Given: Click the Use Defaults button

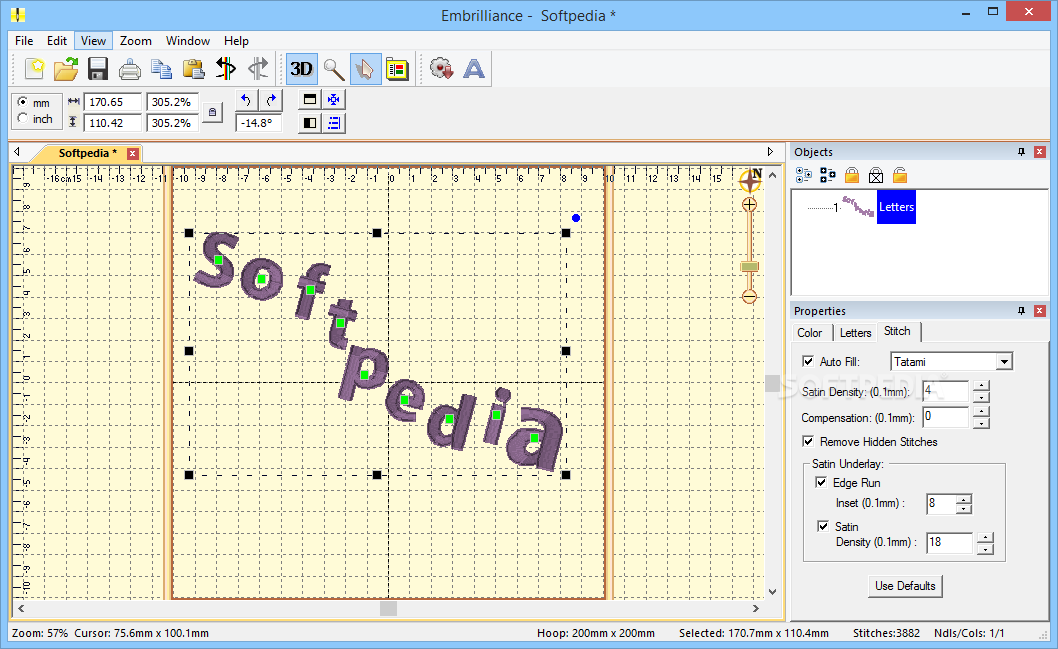Looking at the screenshot, I should coord(905,586).
